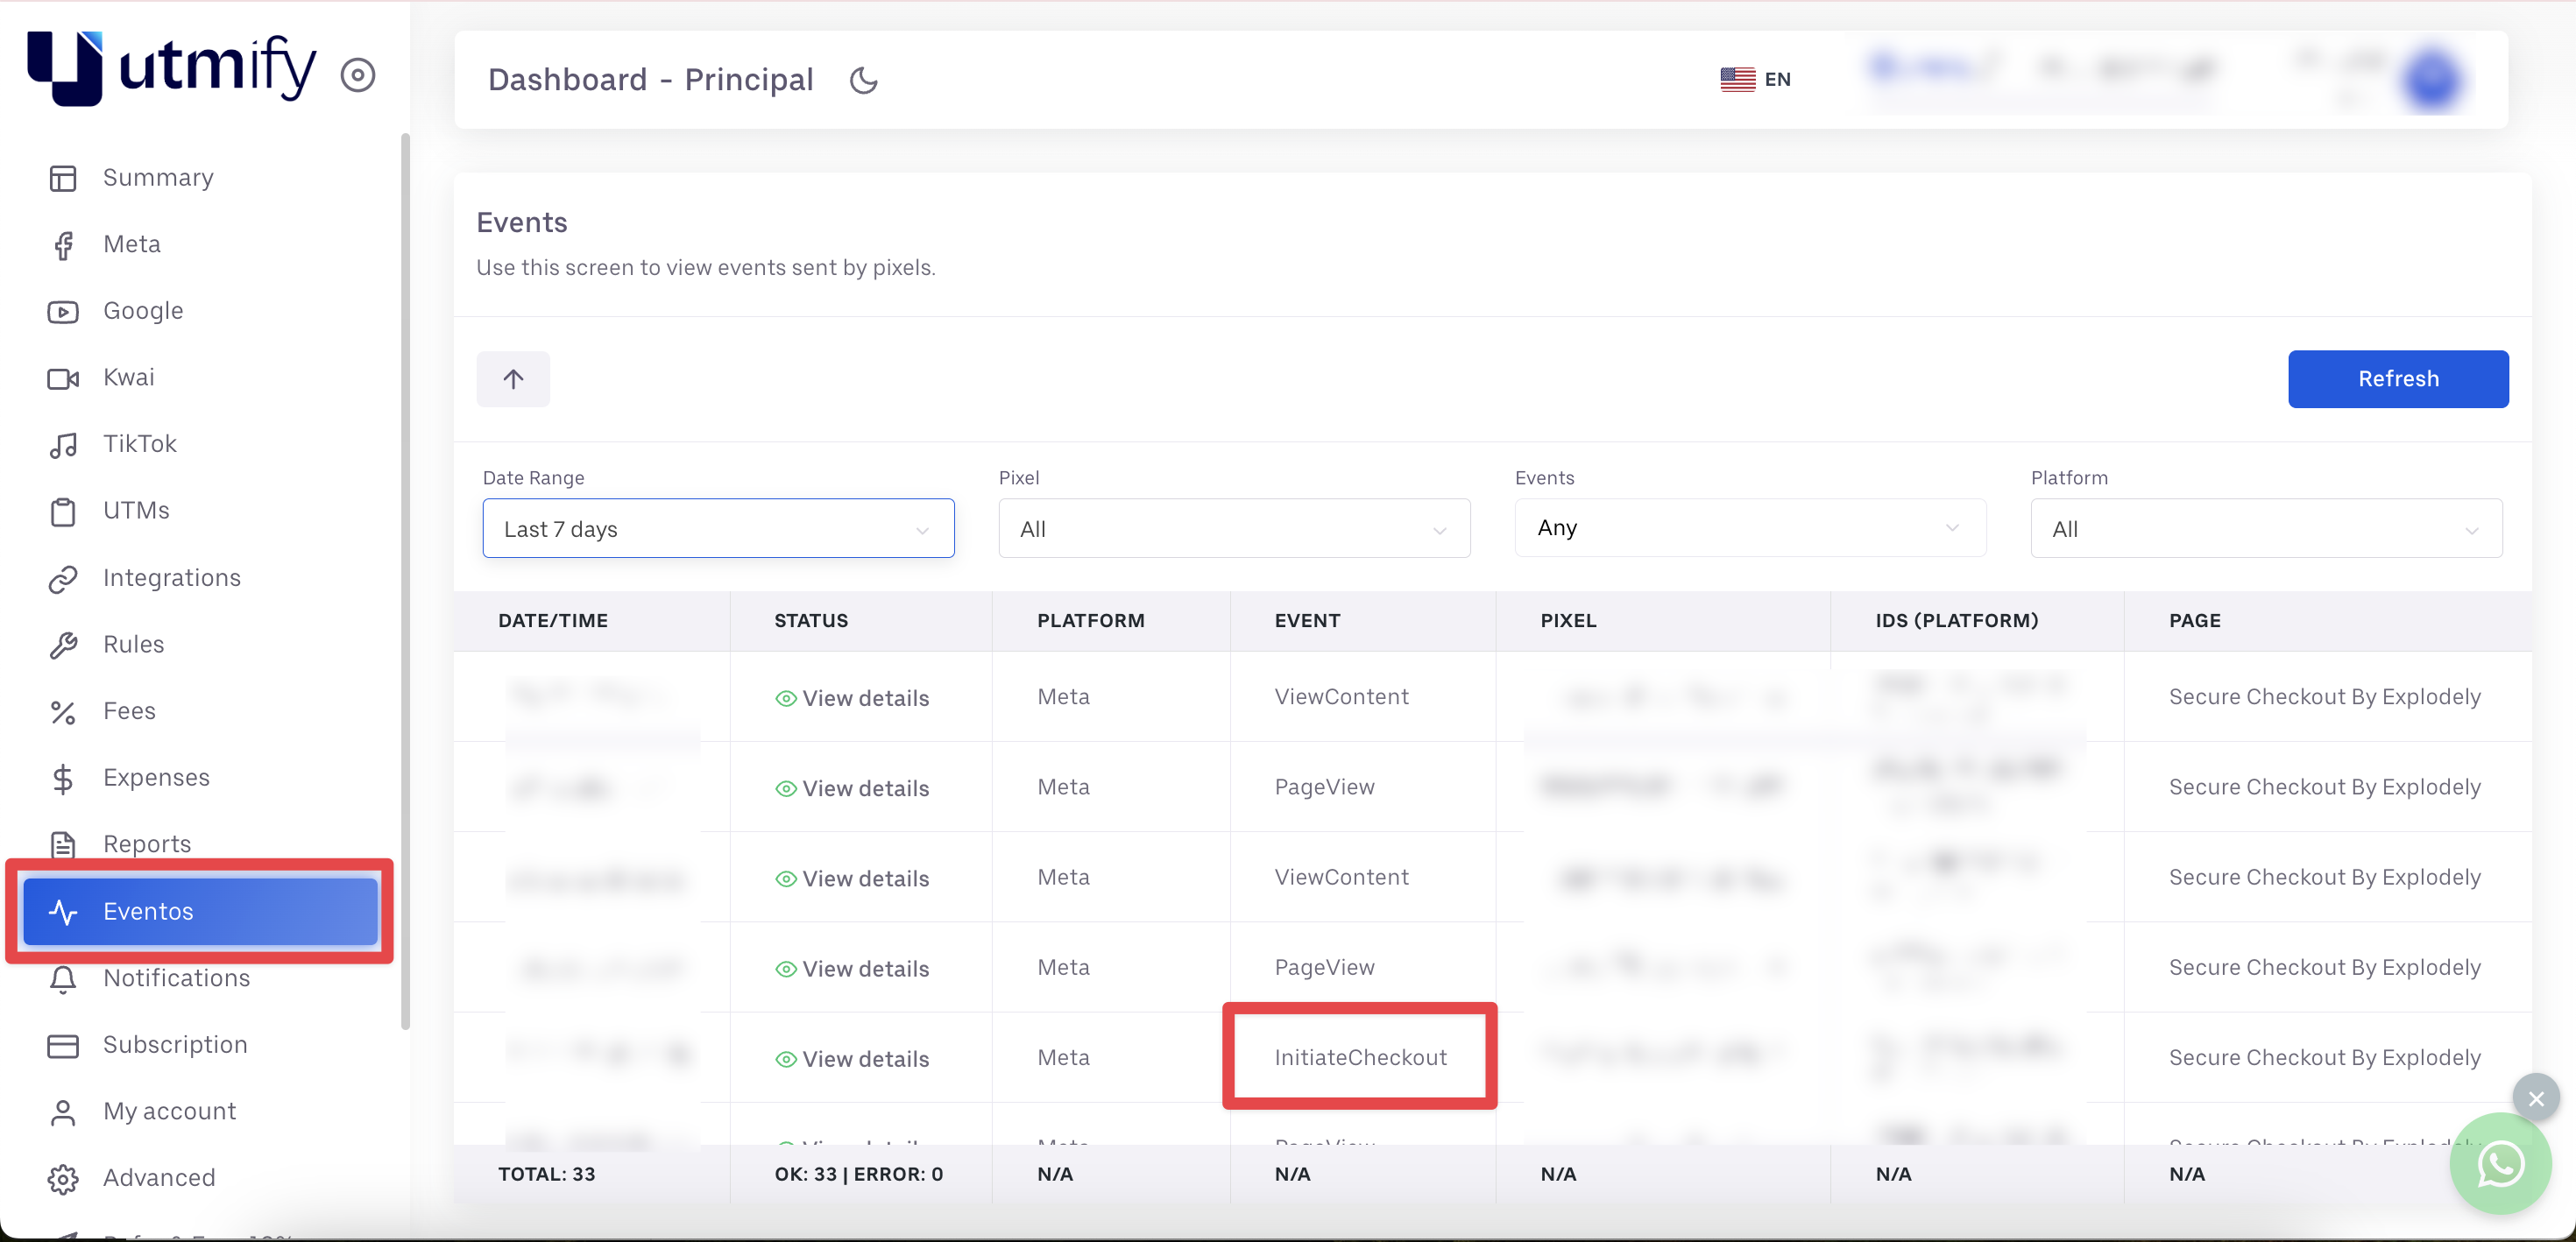Open TikTok section in sidebar
This screenshot has width=2576, height=1242.
[140, 445]
